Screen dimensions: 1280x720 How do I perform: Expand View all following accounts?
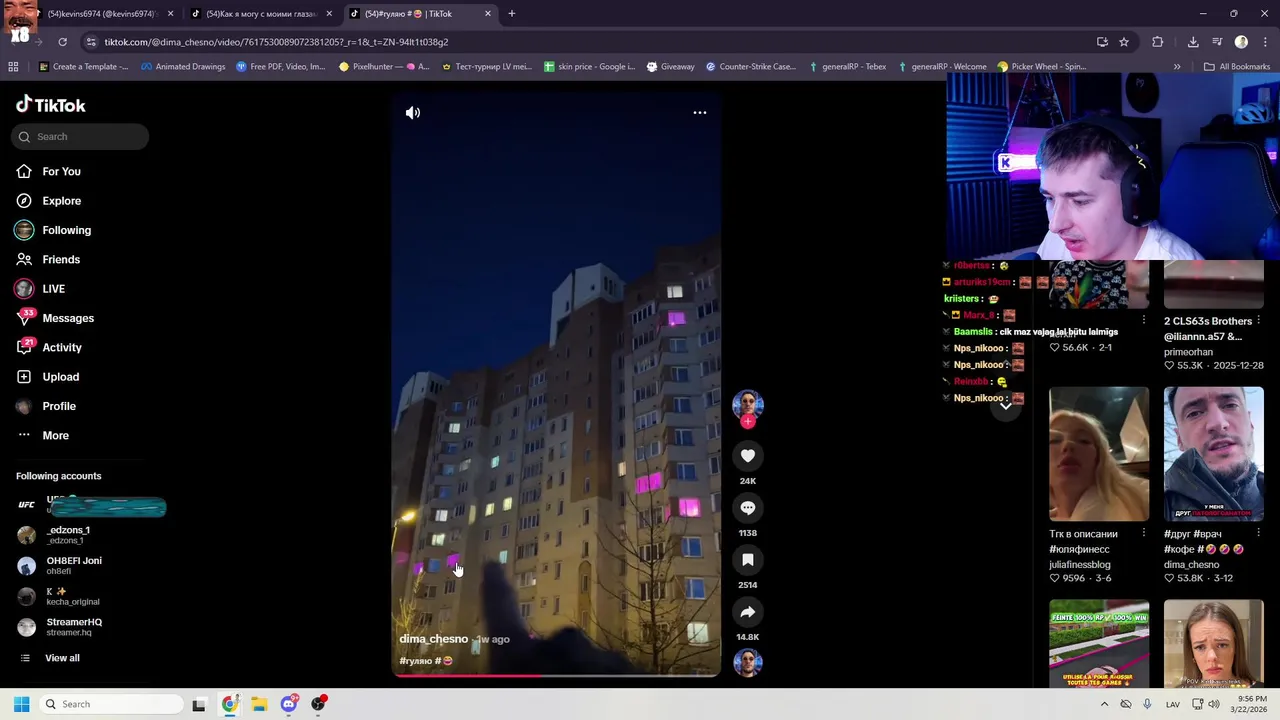click(x=62, y=658)
